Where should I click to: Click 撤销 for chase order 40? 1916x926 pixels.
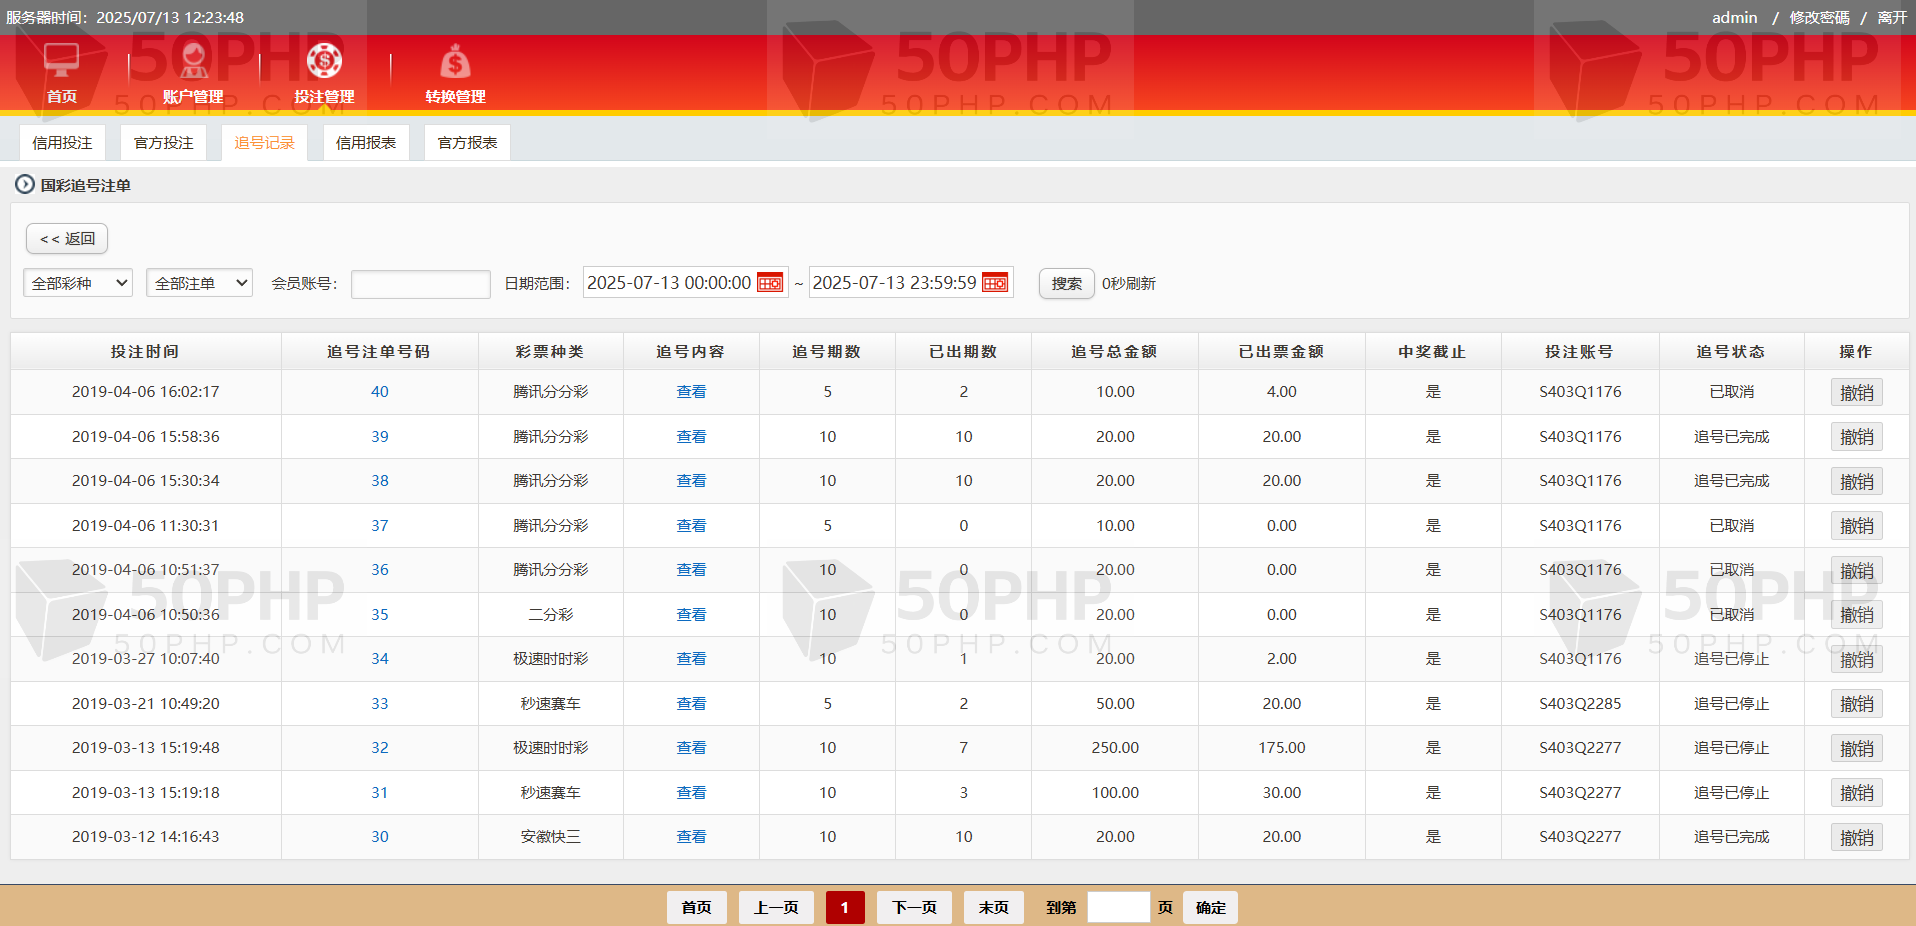pyautogui.click(x=1856, y=393)
